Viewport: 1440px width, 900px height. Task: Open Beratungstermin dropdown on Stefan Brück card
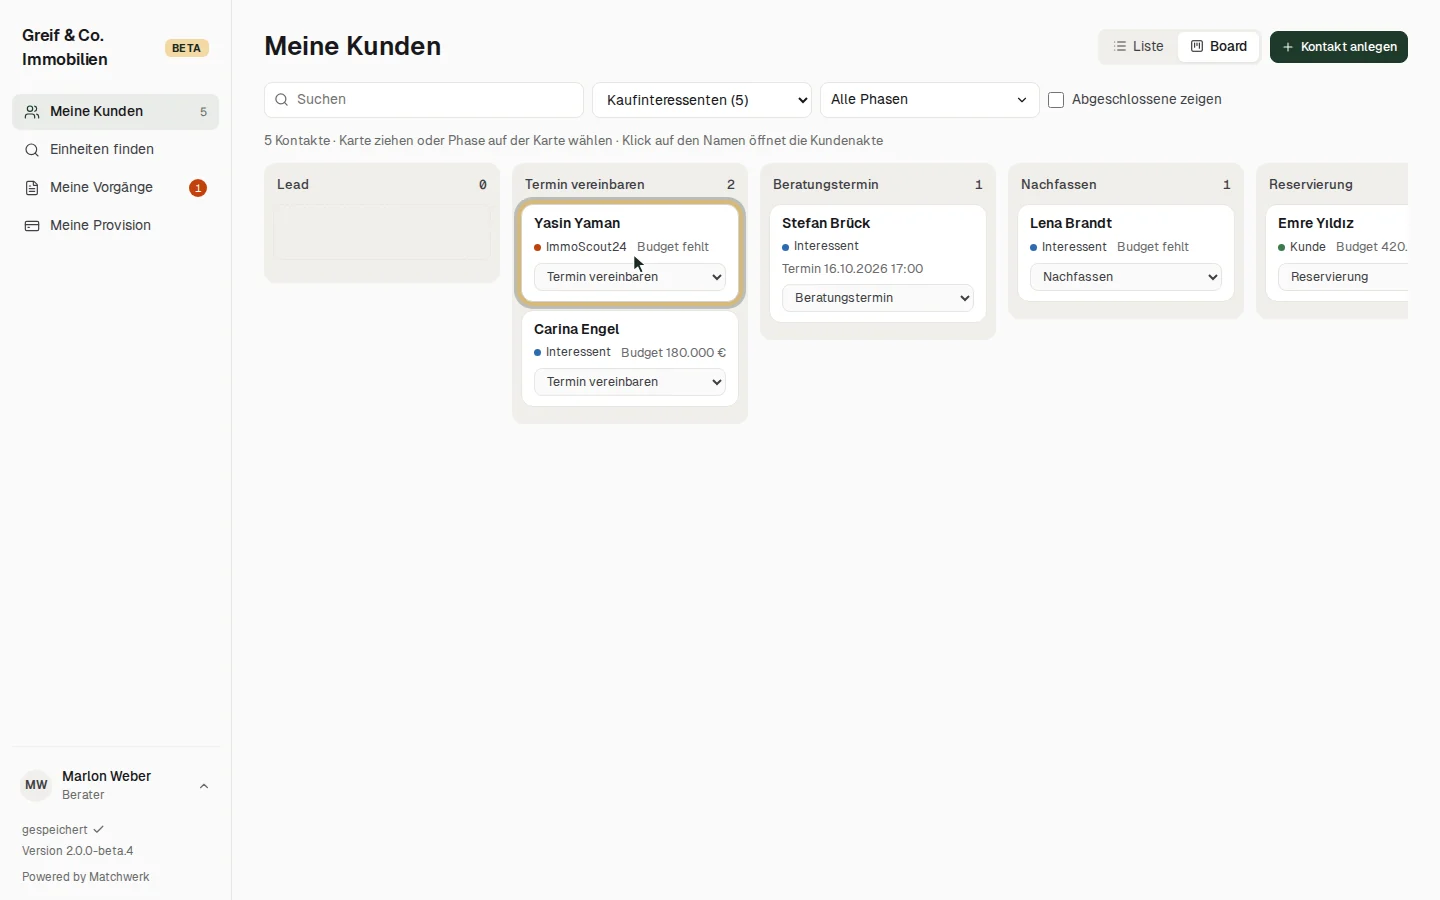878,298
